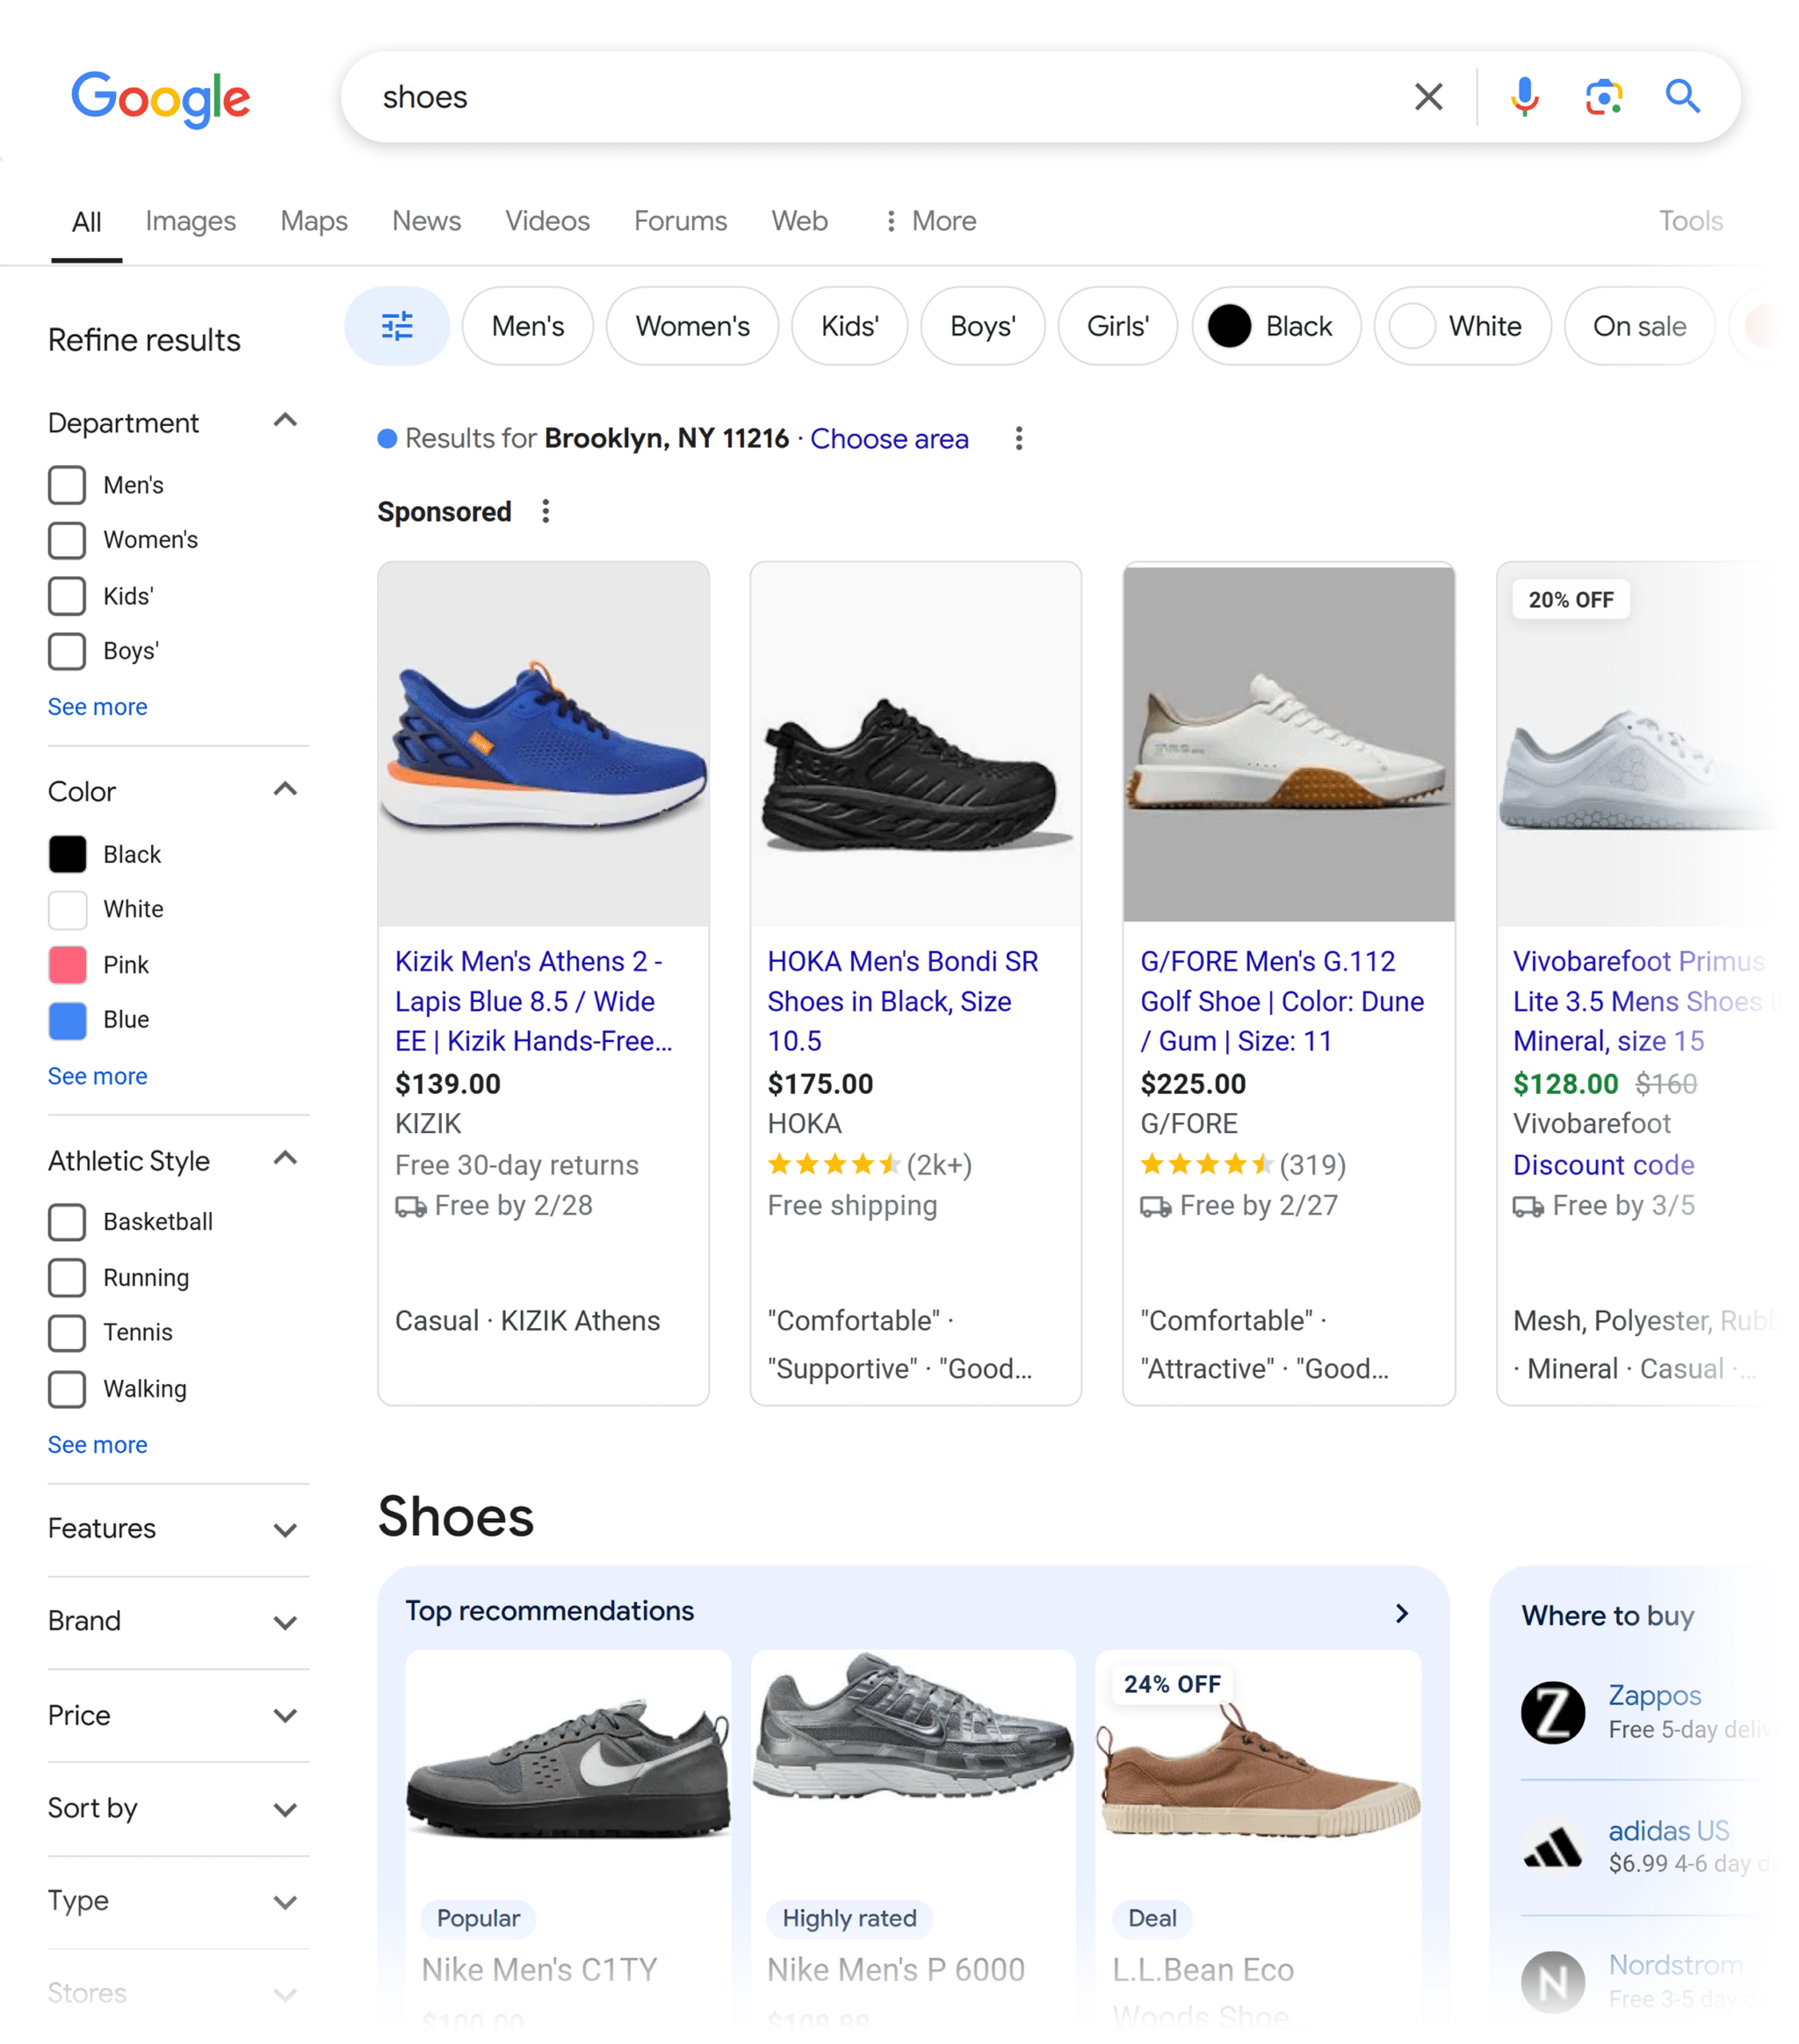
Task: Open the three-dot menu next to Sponsored
Action: tap(545, 512)
